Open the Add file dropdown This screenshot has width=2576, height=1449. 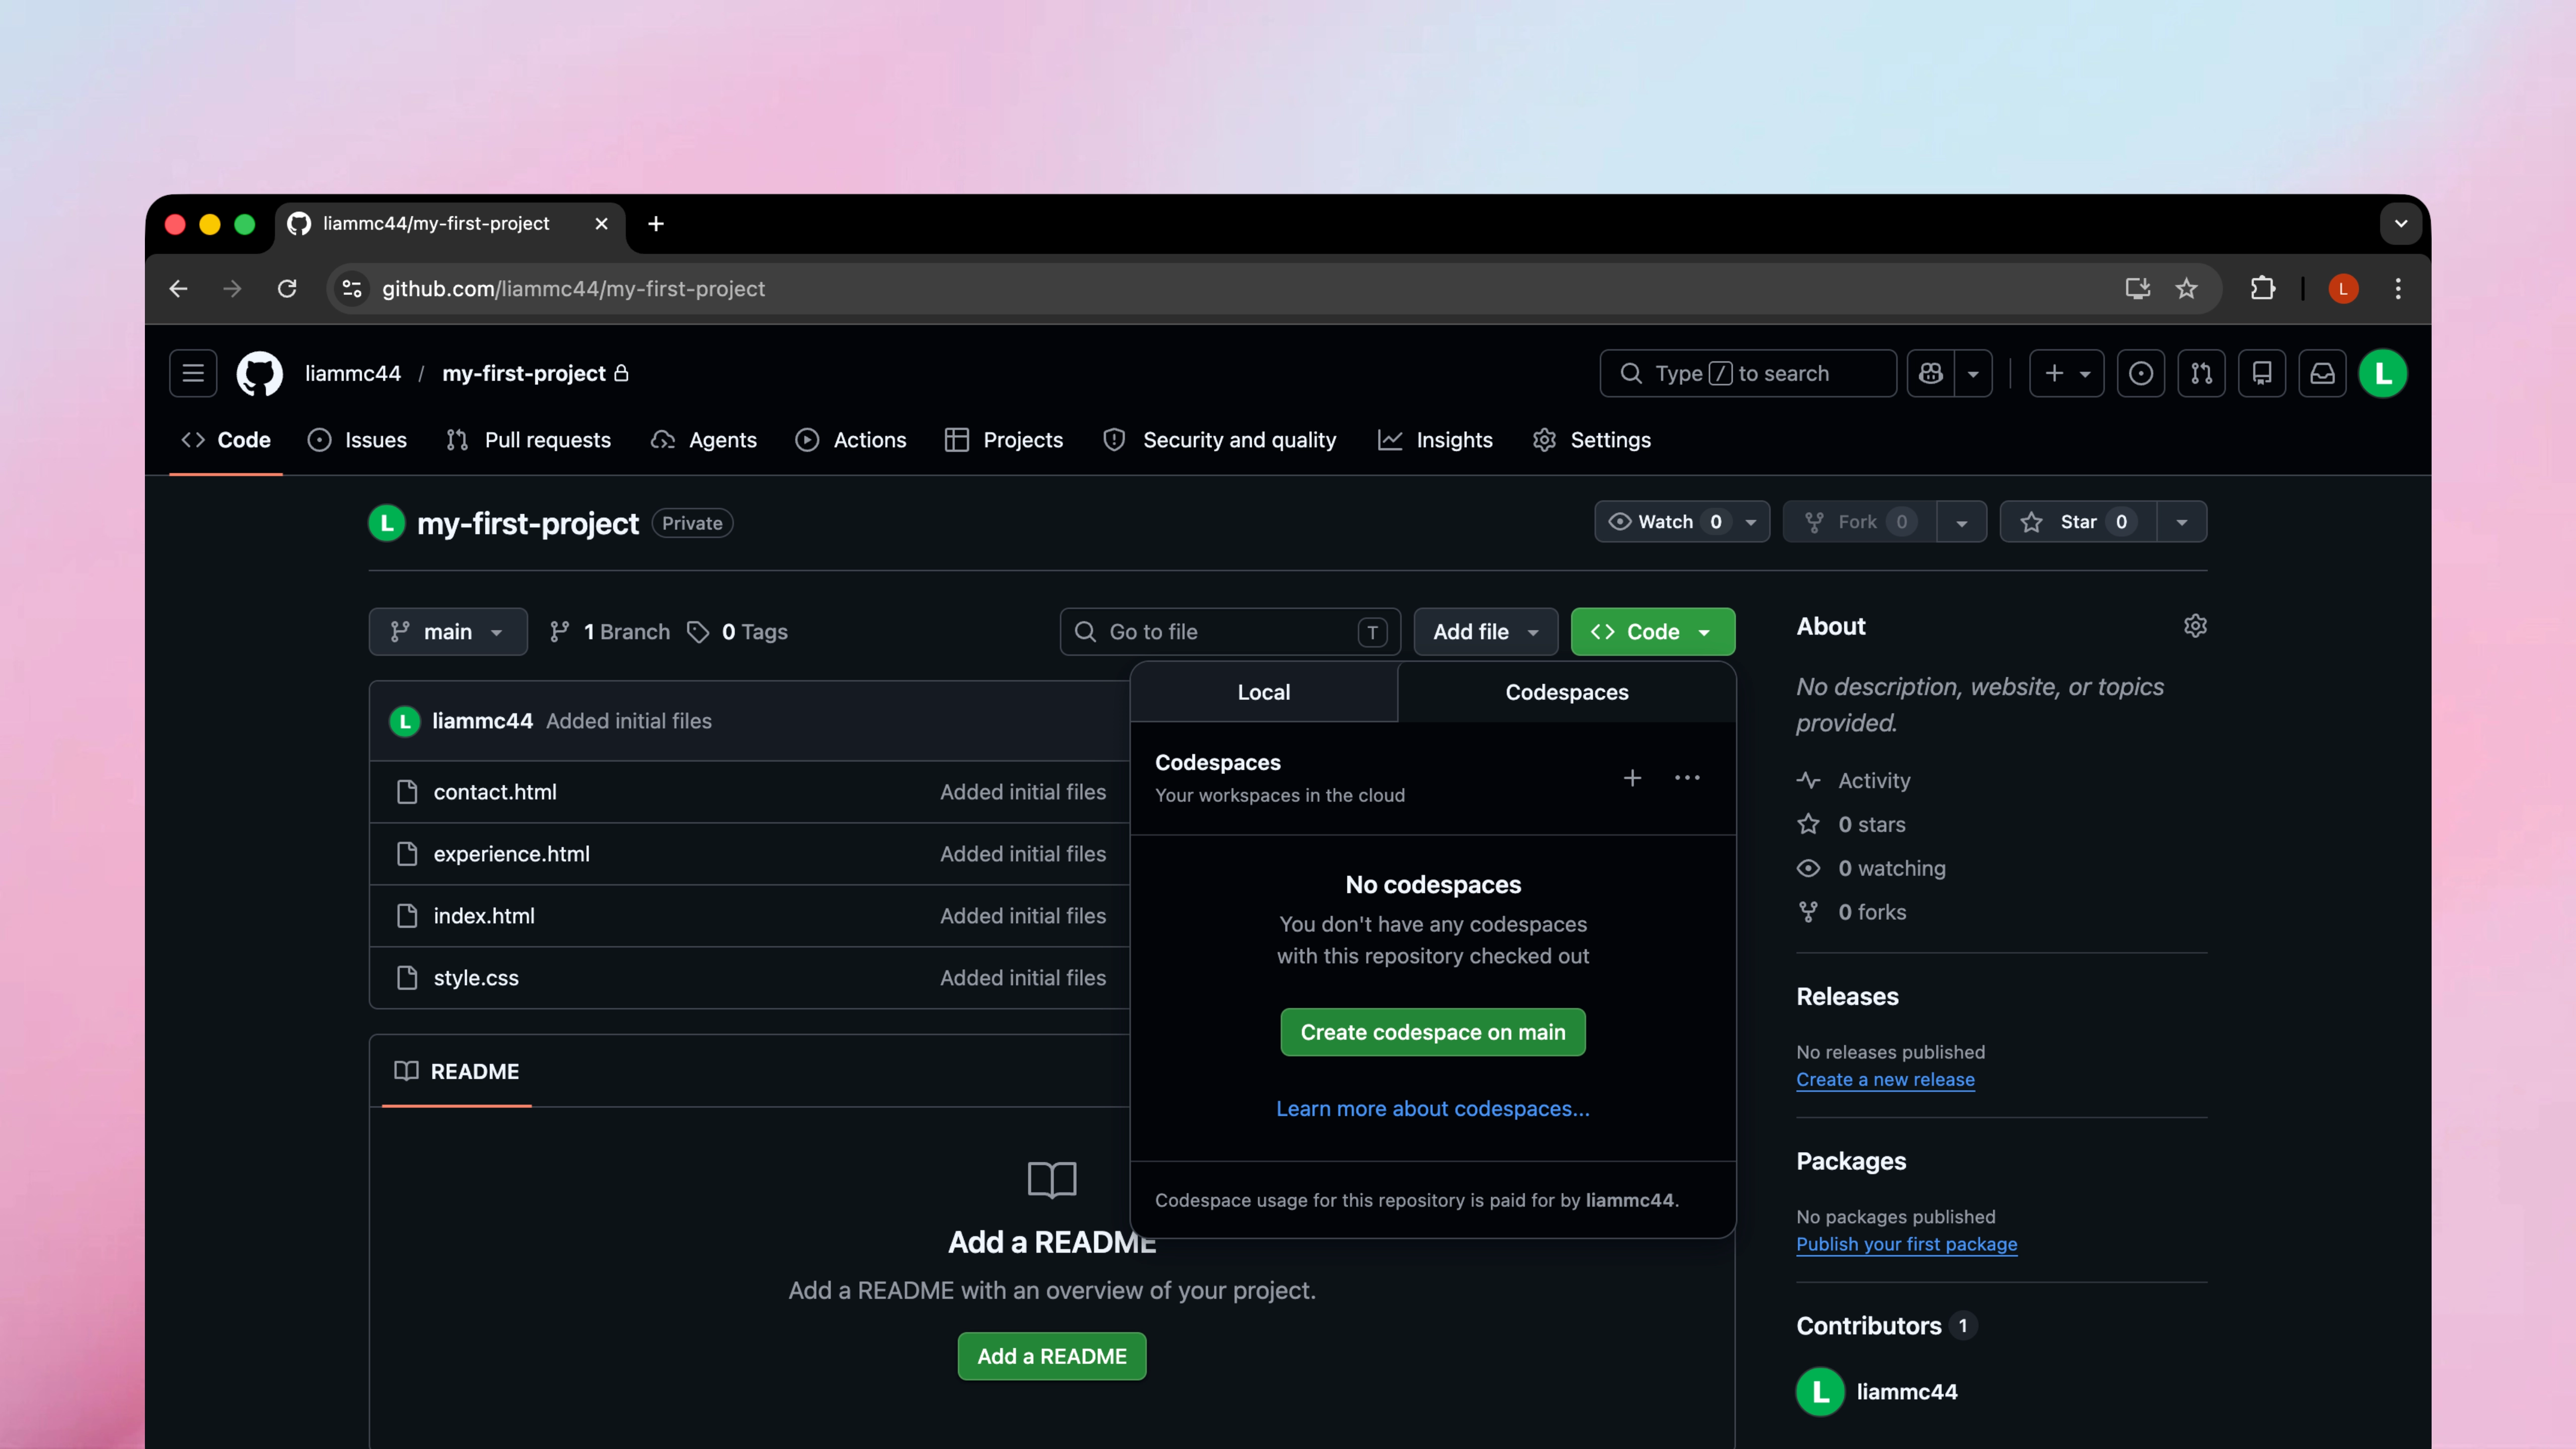[x=1486, y=632]
